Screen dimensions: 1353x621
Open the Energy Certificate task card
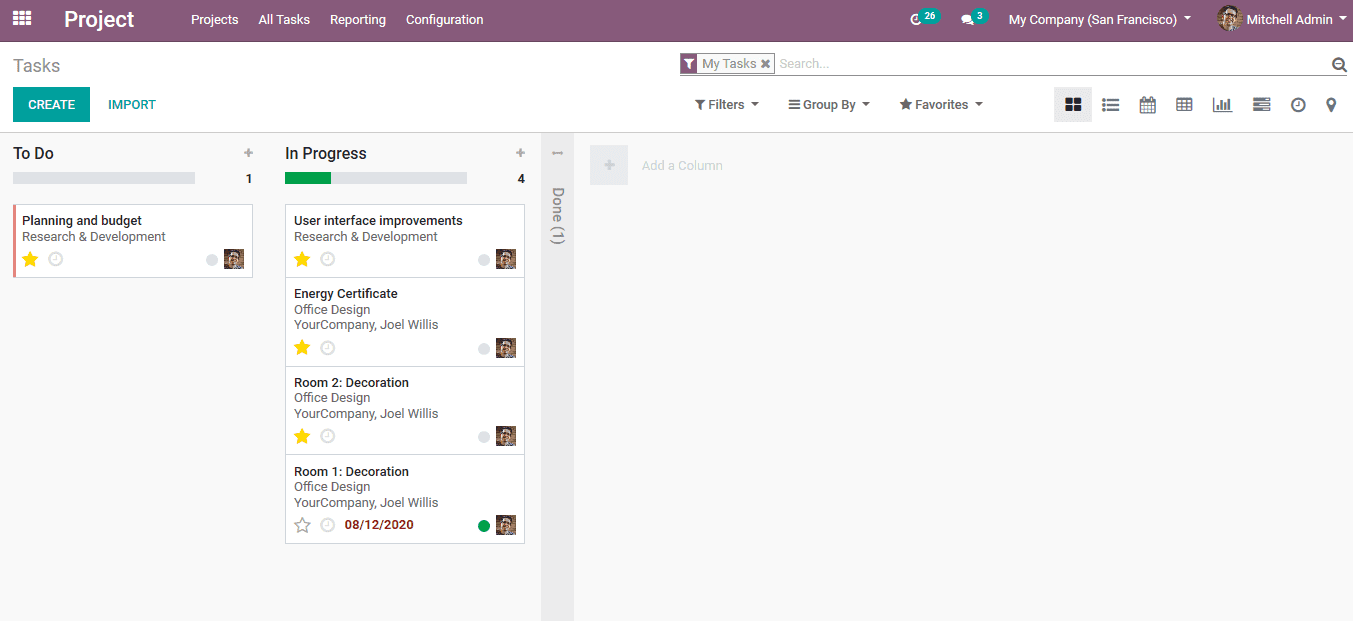click(405, 322)
